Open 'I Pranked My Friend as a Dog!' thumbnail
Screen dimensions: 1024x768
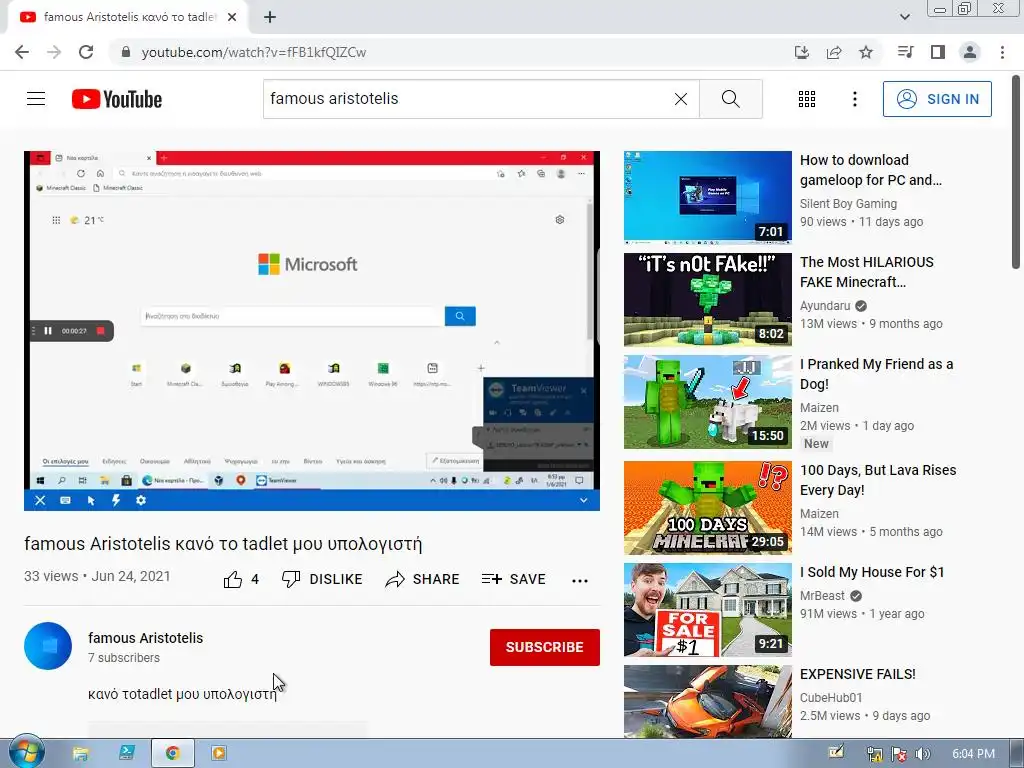click(x=708, y=402)
